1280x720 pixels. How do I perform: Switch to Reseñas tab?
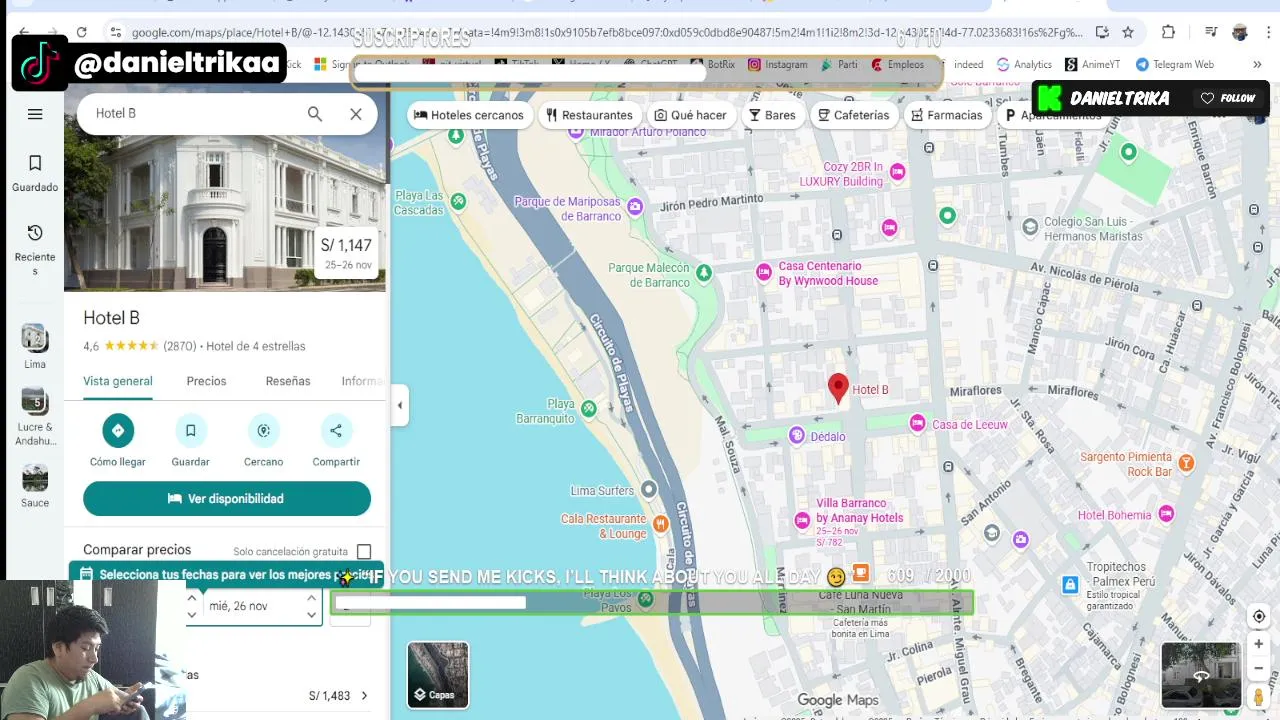[x=288, y=381]
